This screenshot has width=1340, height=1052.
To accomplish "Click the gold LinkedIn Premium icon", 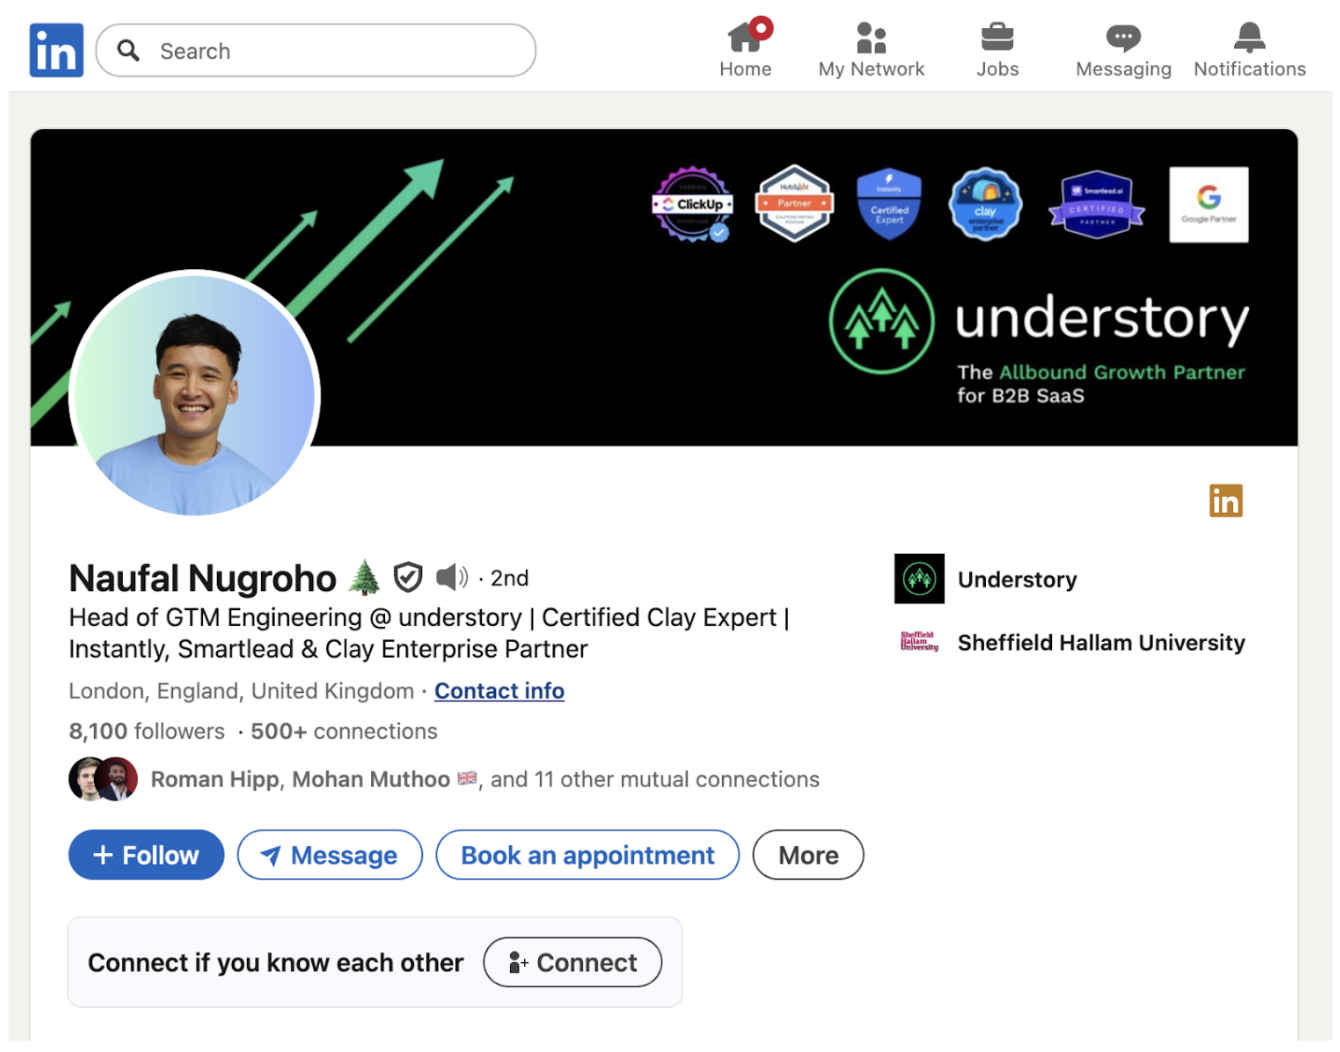I will 1225,500.
